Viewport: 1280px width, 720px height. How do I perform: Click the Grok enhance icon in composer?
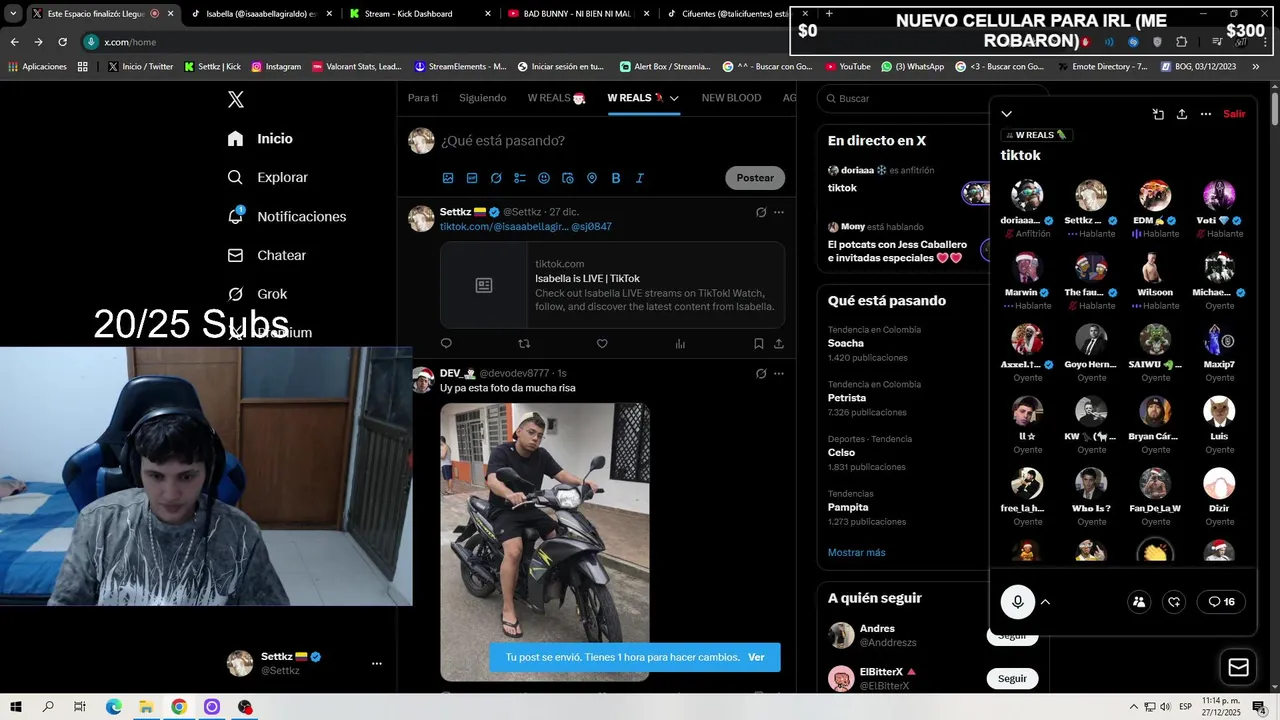(x=496, y=178)
